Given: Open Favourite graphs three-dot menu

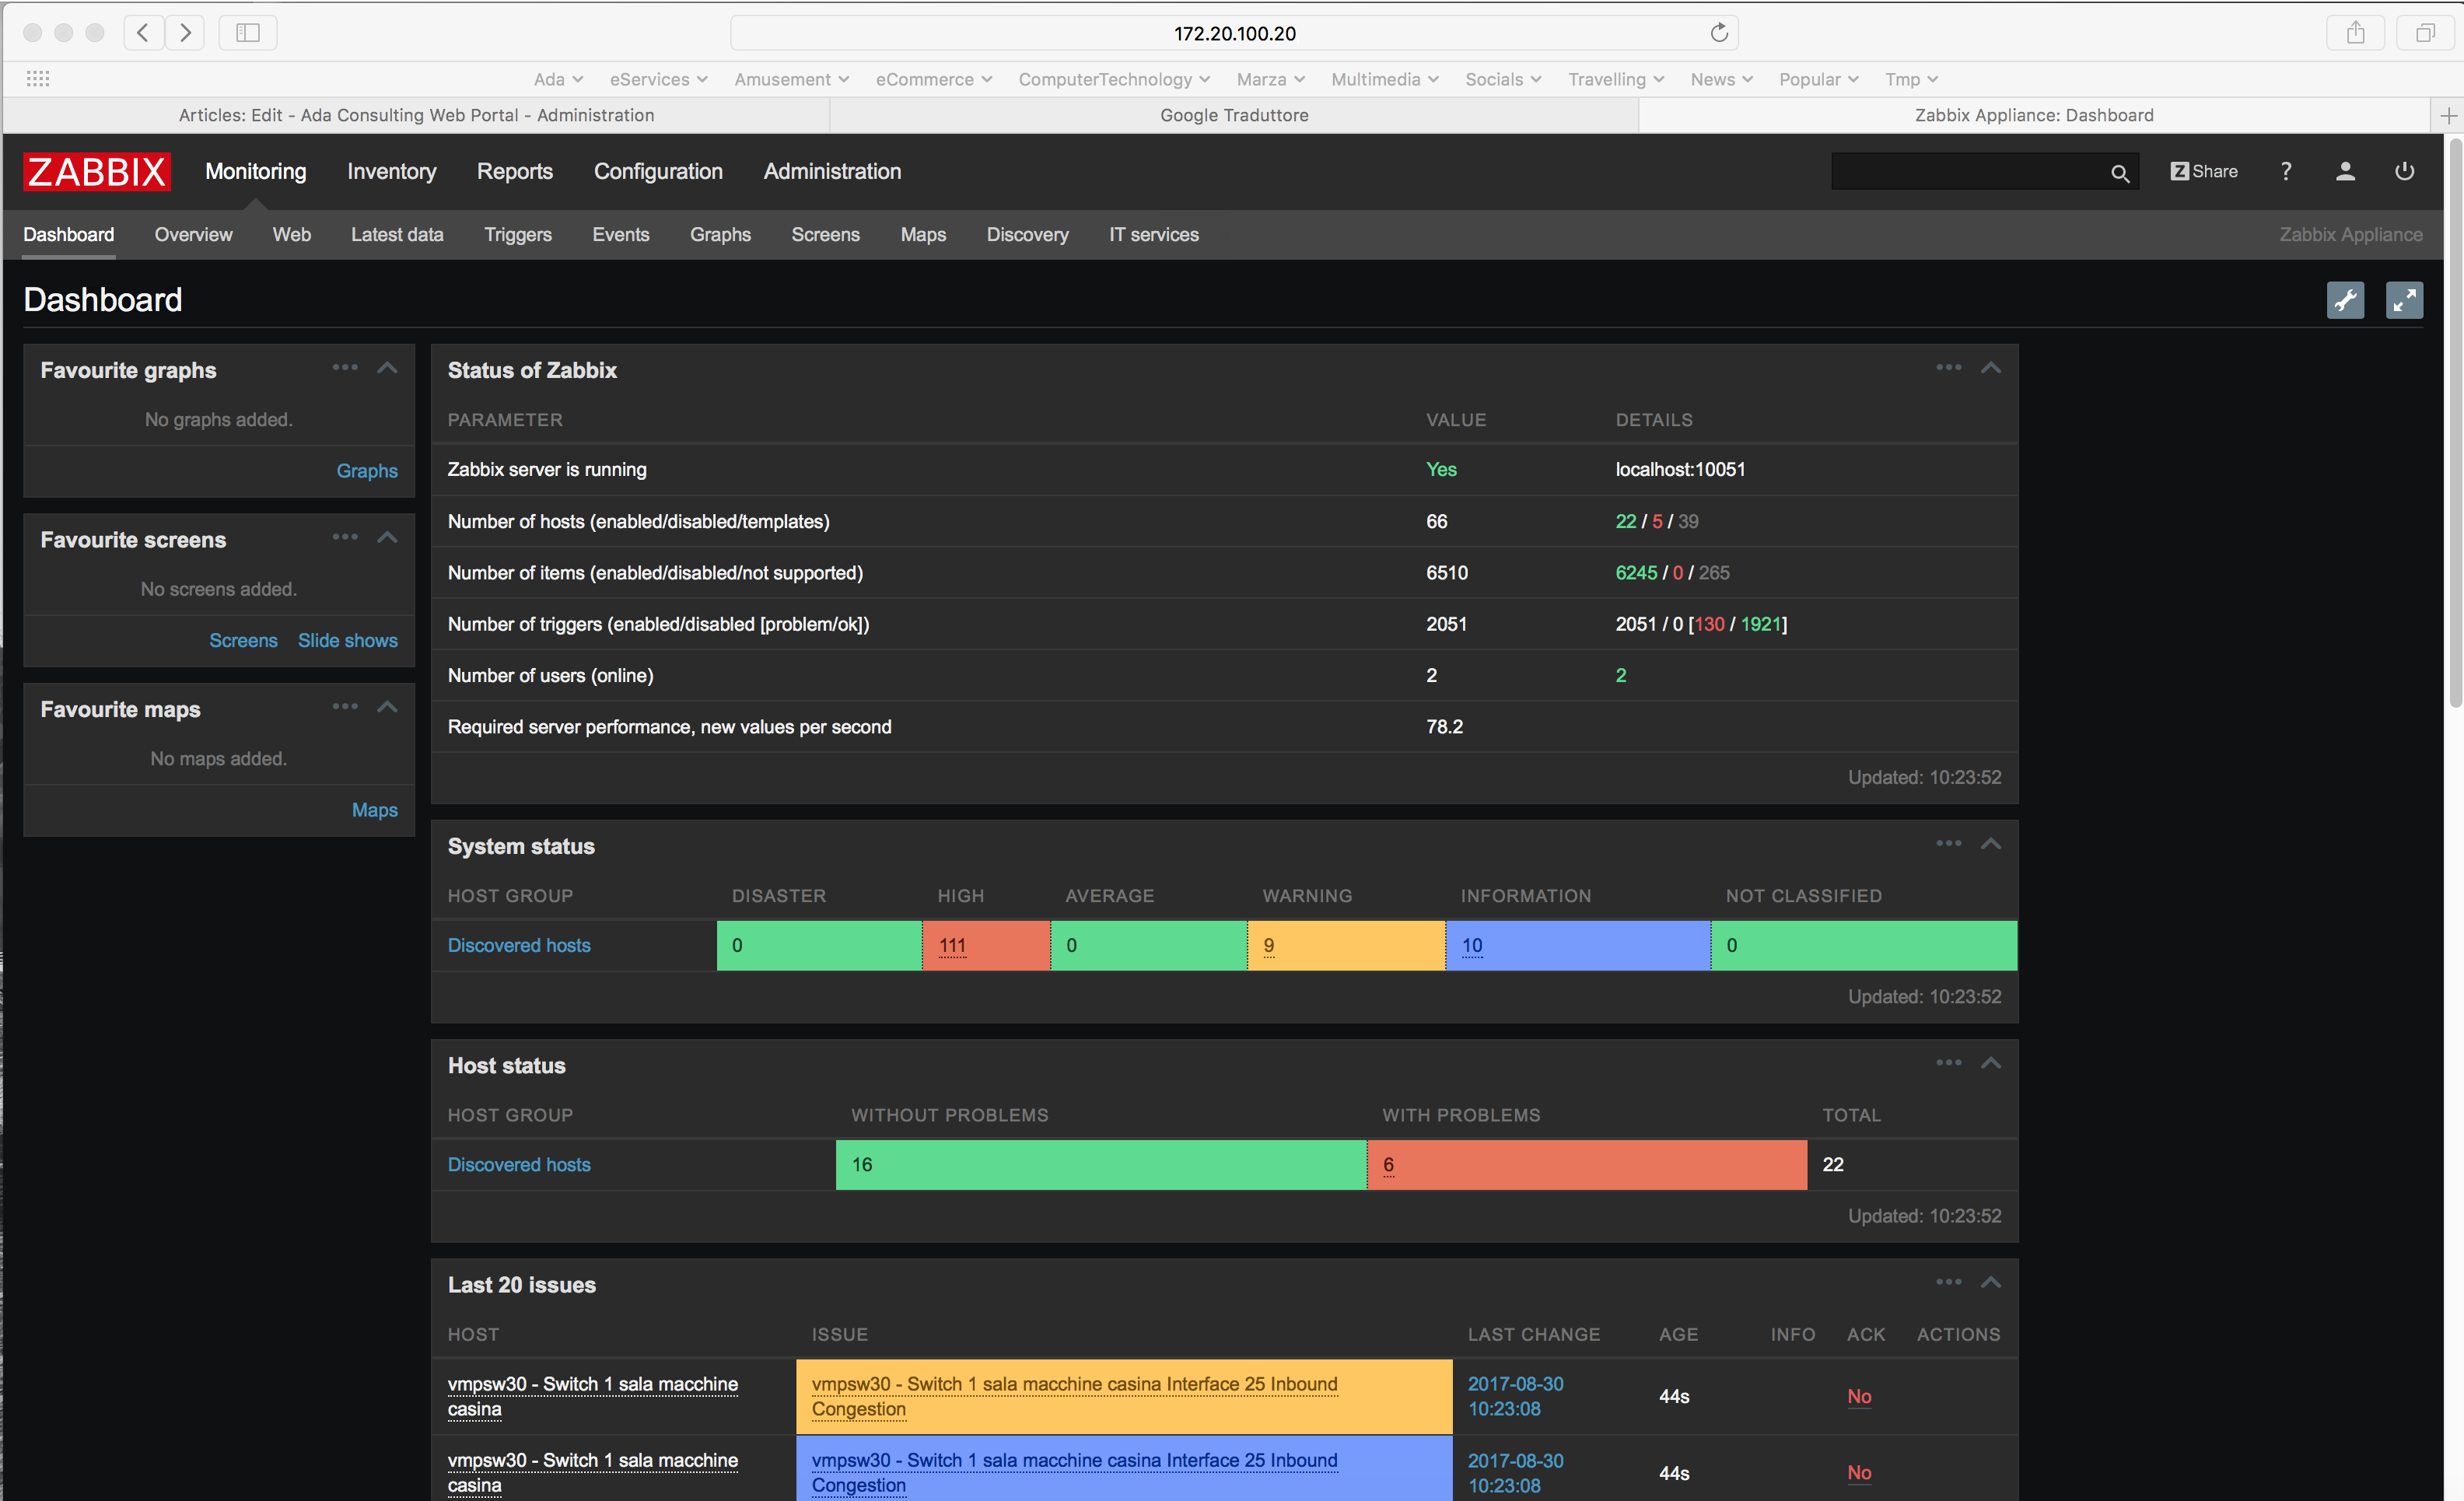Looking at the screenshot, I should coord(345,367).
